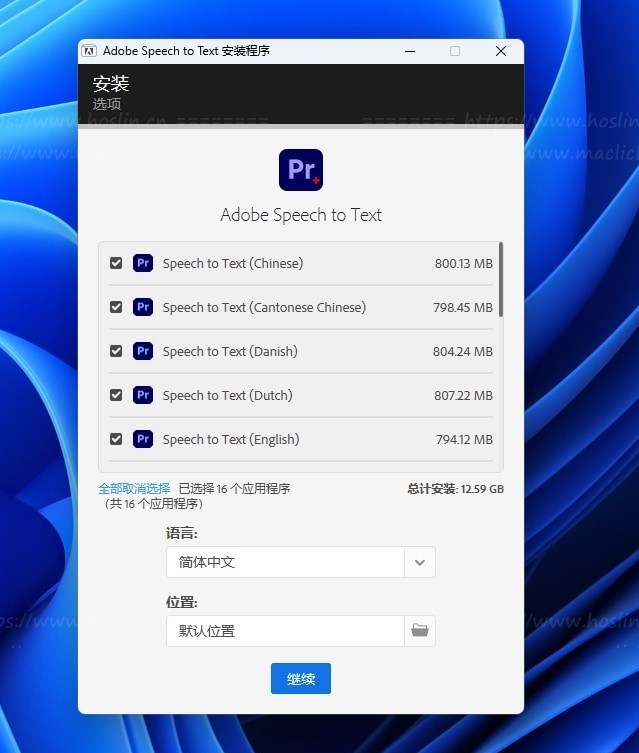639x753 pixels.
Task: Select the Speech to Text (Cantonese Chinese) label
Action: (264, 307)
